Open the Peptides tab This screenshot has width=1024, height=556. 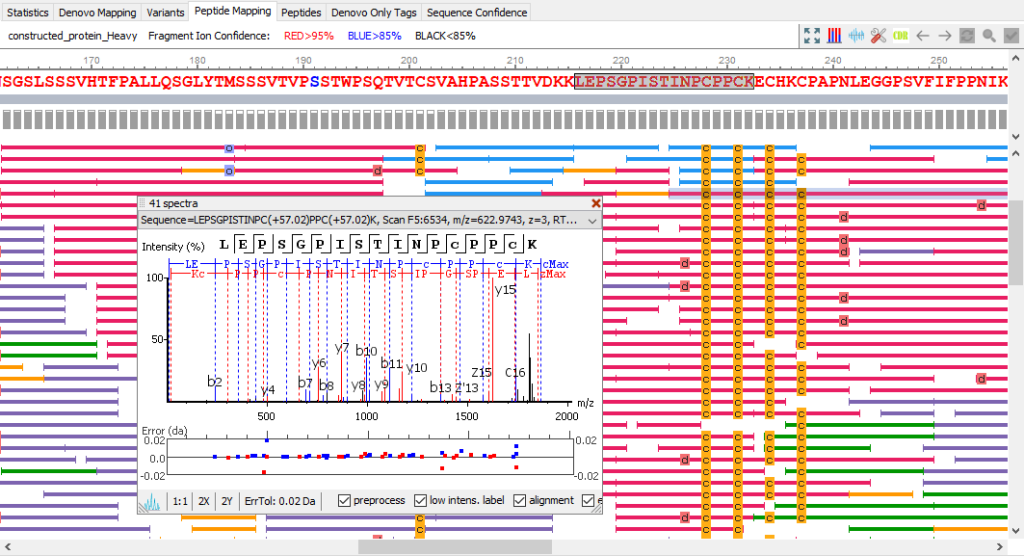pos(301,12)
